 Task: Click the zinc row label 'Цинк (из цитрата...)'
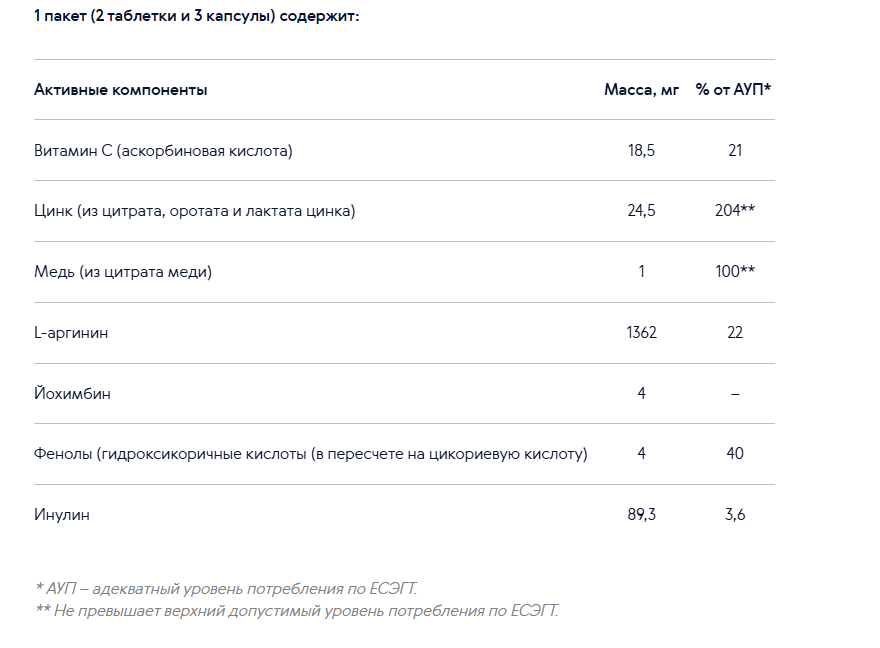click(195, 211)
